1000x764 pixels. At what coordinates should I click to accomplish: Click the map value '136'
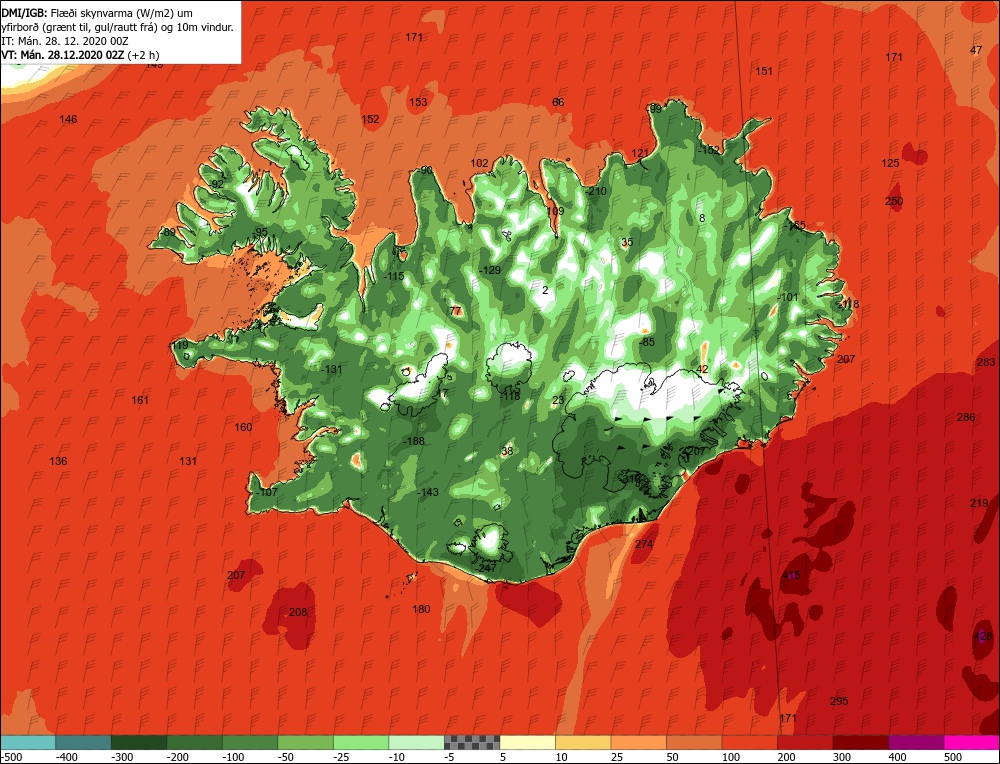click(58, 461)
